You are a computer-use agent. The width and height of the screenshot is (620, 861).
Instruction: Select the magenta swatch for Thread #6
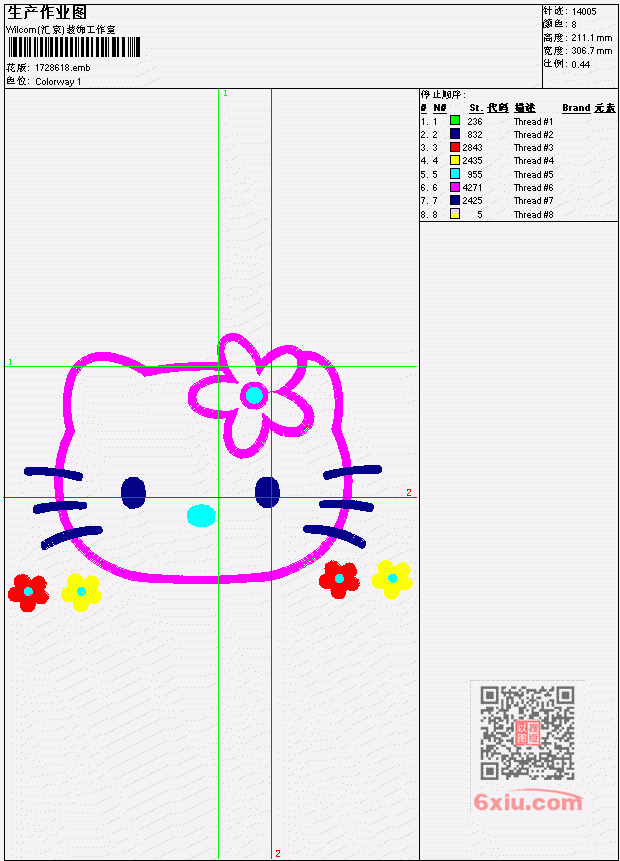tap(455, 187)
